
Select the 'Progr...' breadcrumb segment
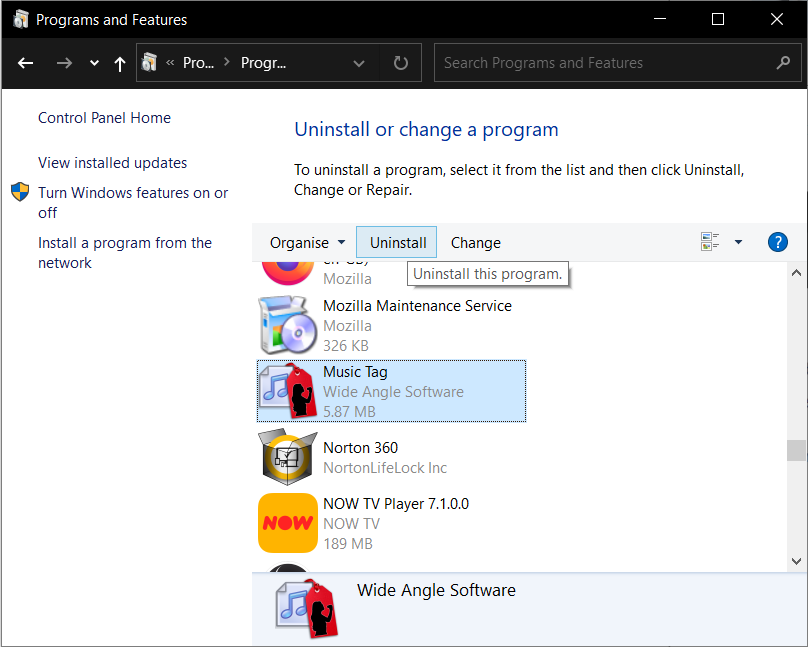[x=263, y=63]
